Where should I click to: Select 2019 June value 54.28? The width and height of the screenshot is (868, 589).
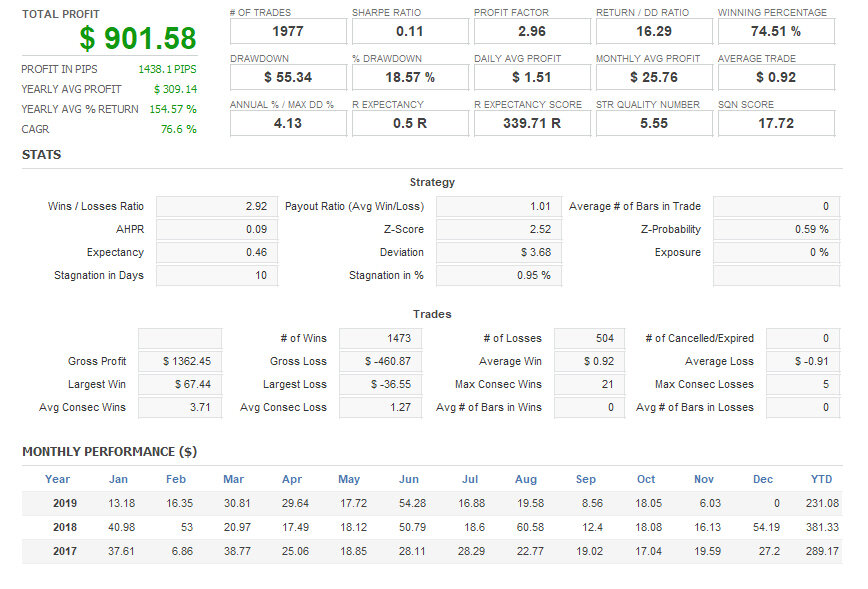412,503
